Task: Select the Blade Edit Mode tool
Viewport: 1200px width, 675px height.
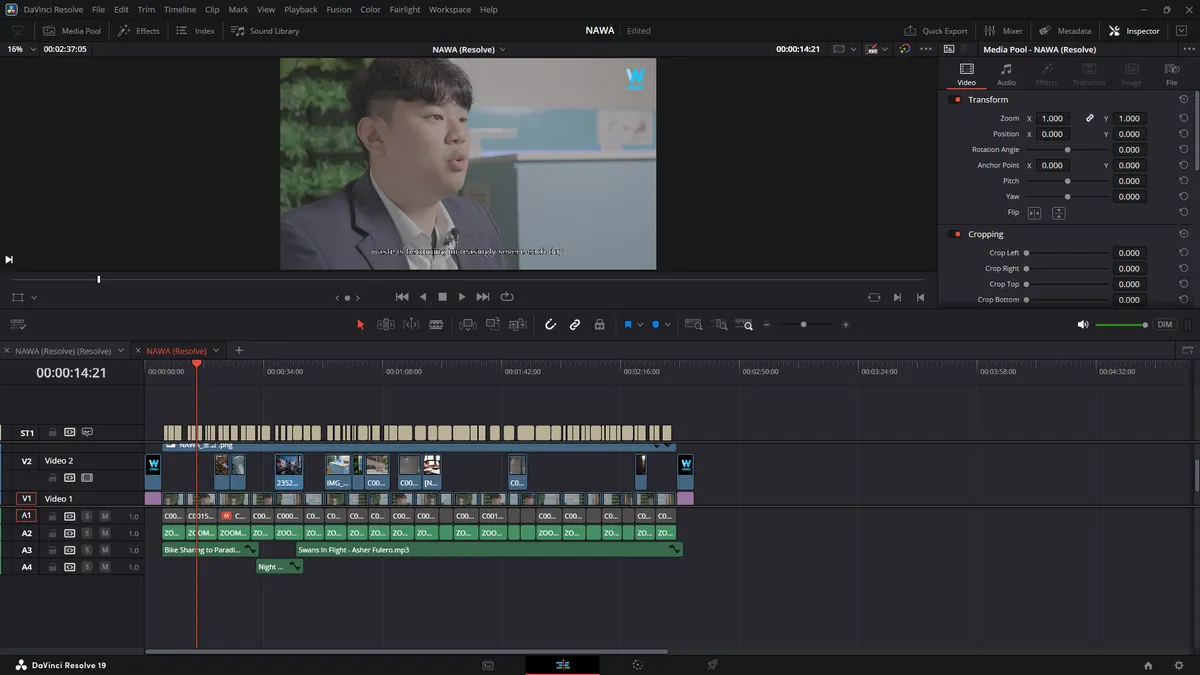Action: pos(436,325)
